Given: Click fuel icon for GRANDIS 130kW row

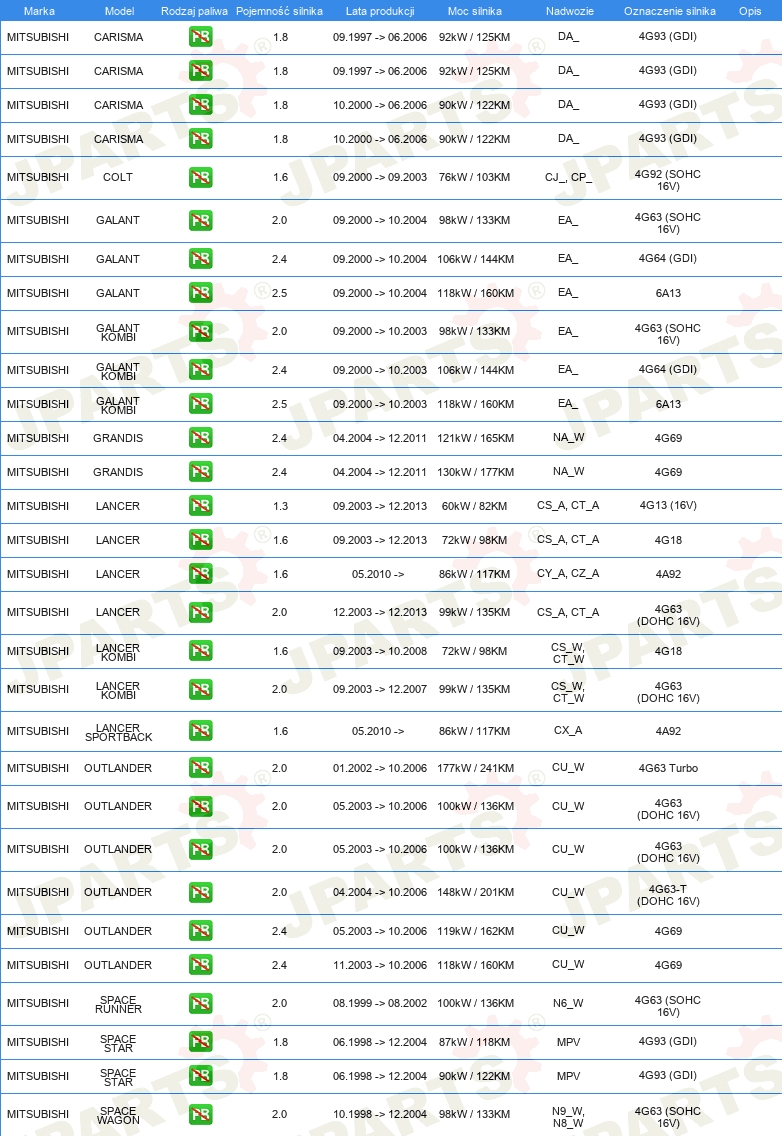Looking at the screenshot, I should 201,472.
